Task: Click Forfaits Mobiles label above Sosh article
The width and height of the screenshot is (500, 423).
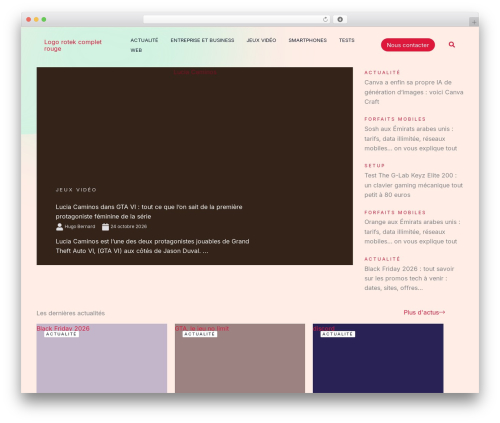Action: (395, 119)
